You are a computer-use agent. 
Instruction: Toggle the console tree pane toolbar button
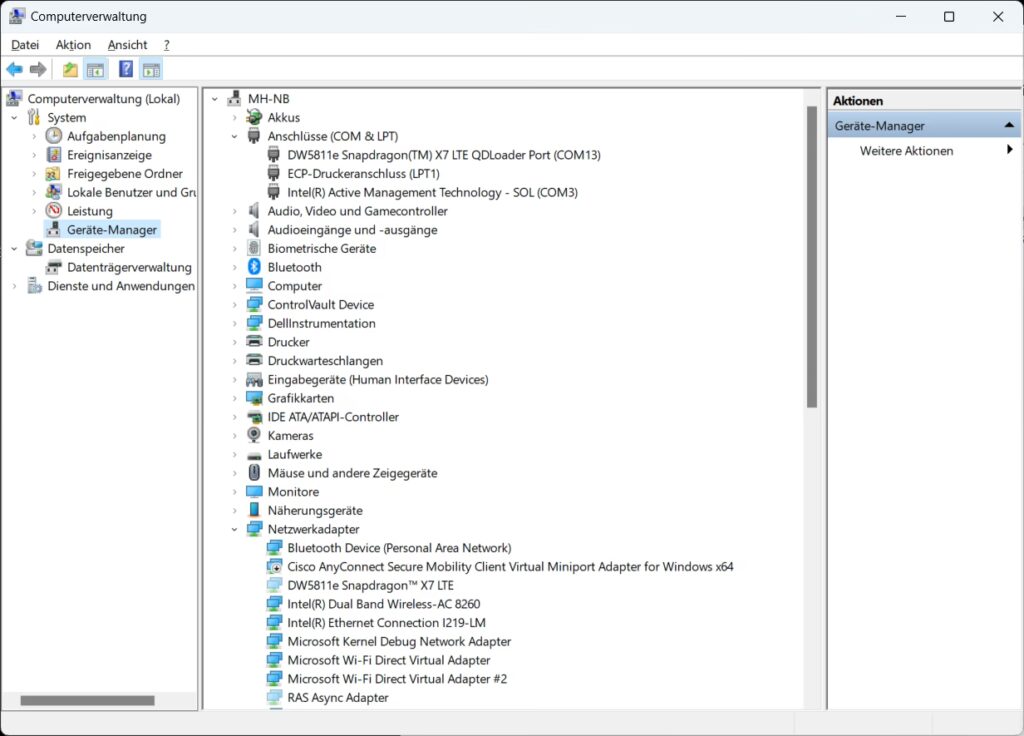coord(95,69)
